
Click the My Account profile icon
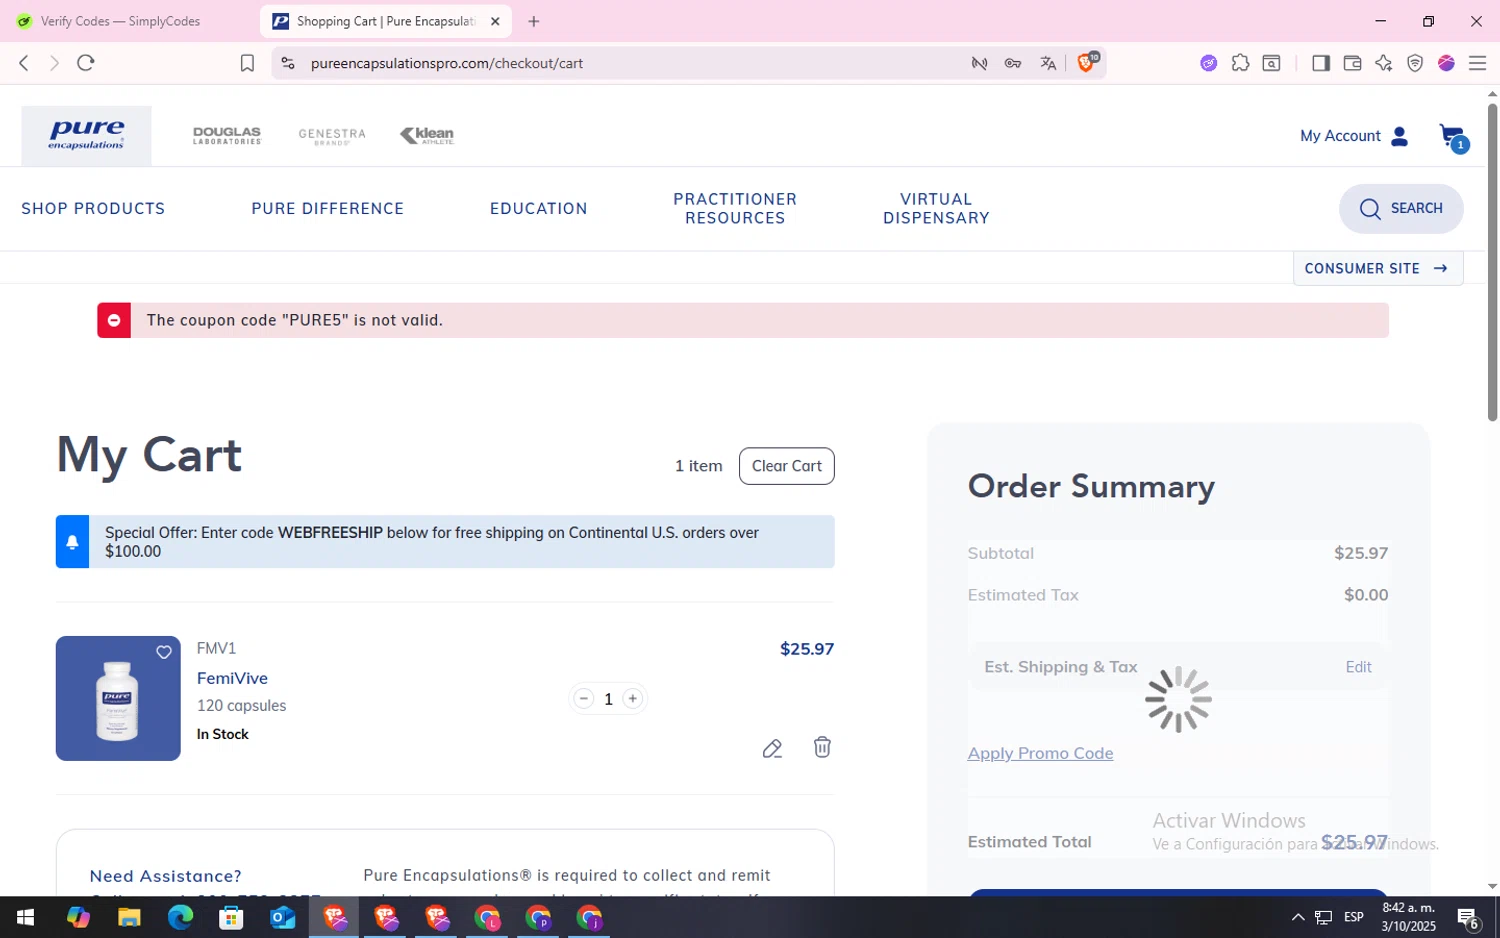tap(1399, 136)
